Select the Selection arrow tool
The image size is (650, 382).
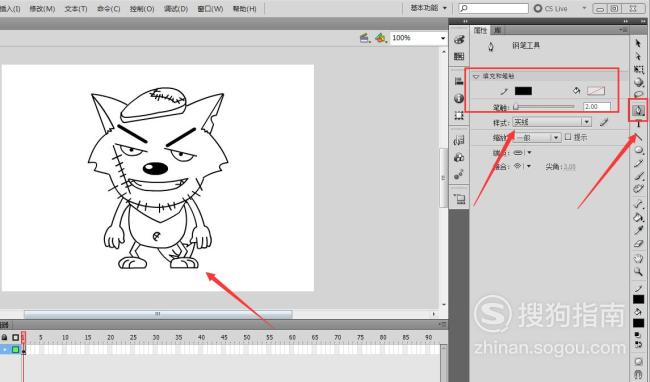point(638,43)
